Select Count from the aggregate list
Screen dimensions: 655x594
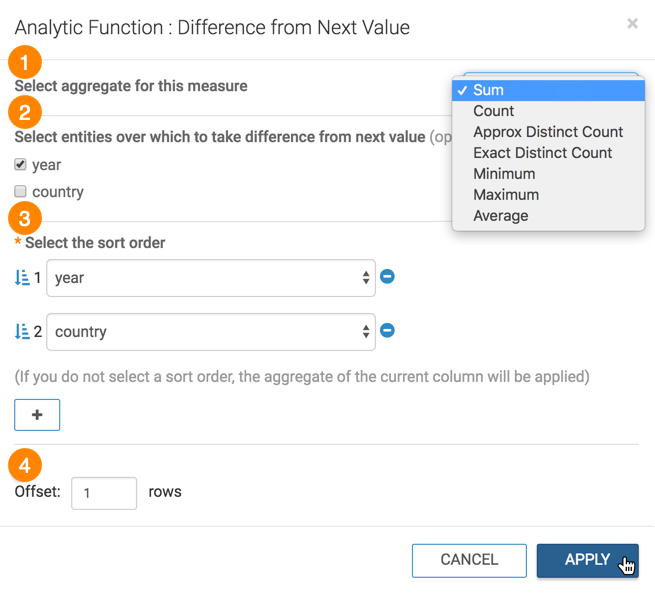coord(494,111)
